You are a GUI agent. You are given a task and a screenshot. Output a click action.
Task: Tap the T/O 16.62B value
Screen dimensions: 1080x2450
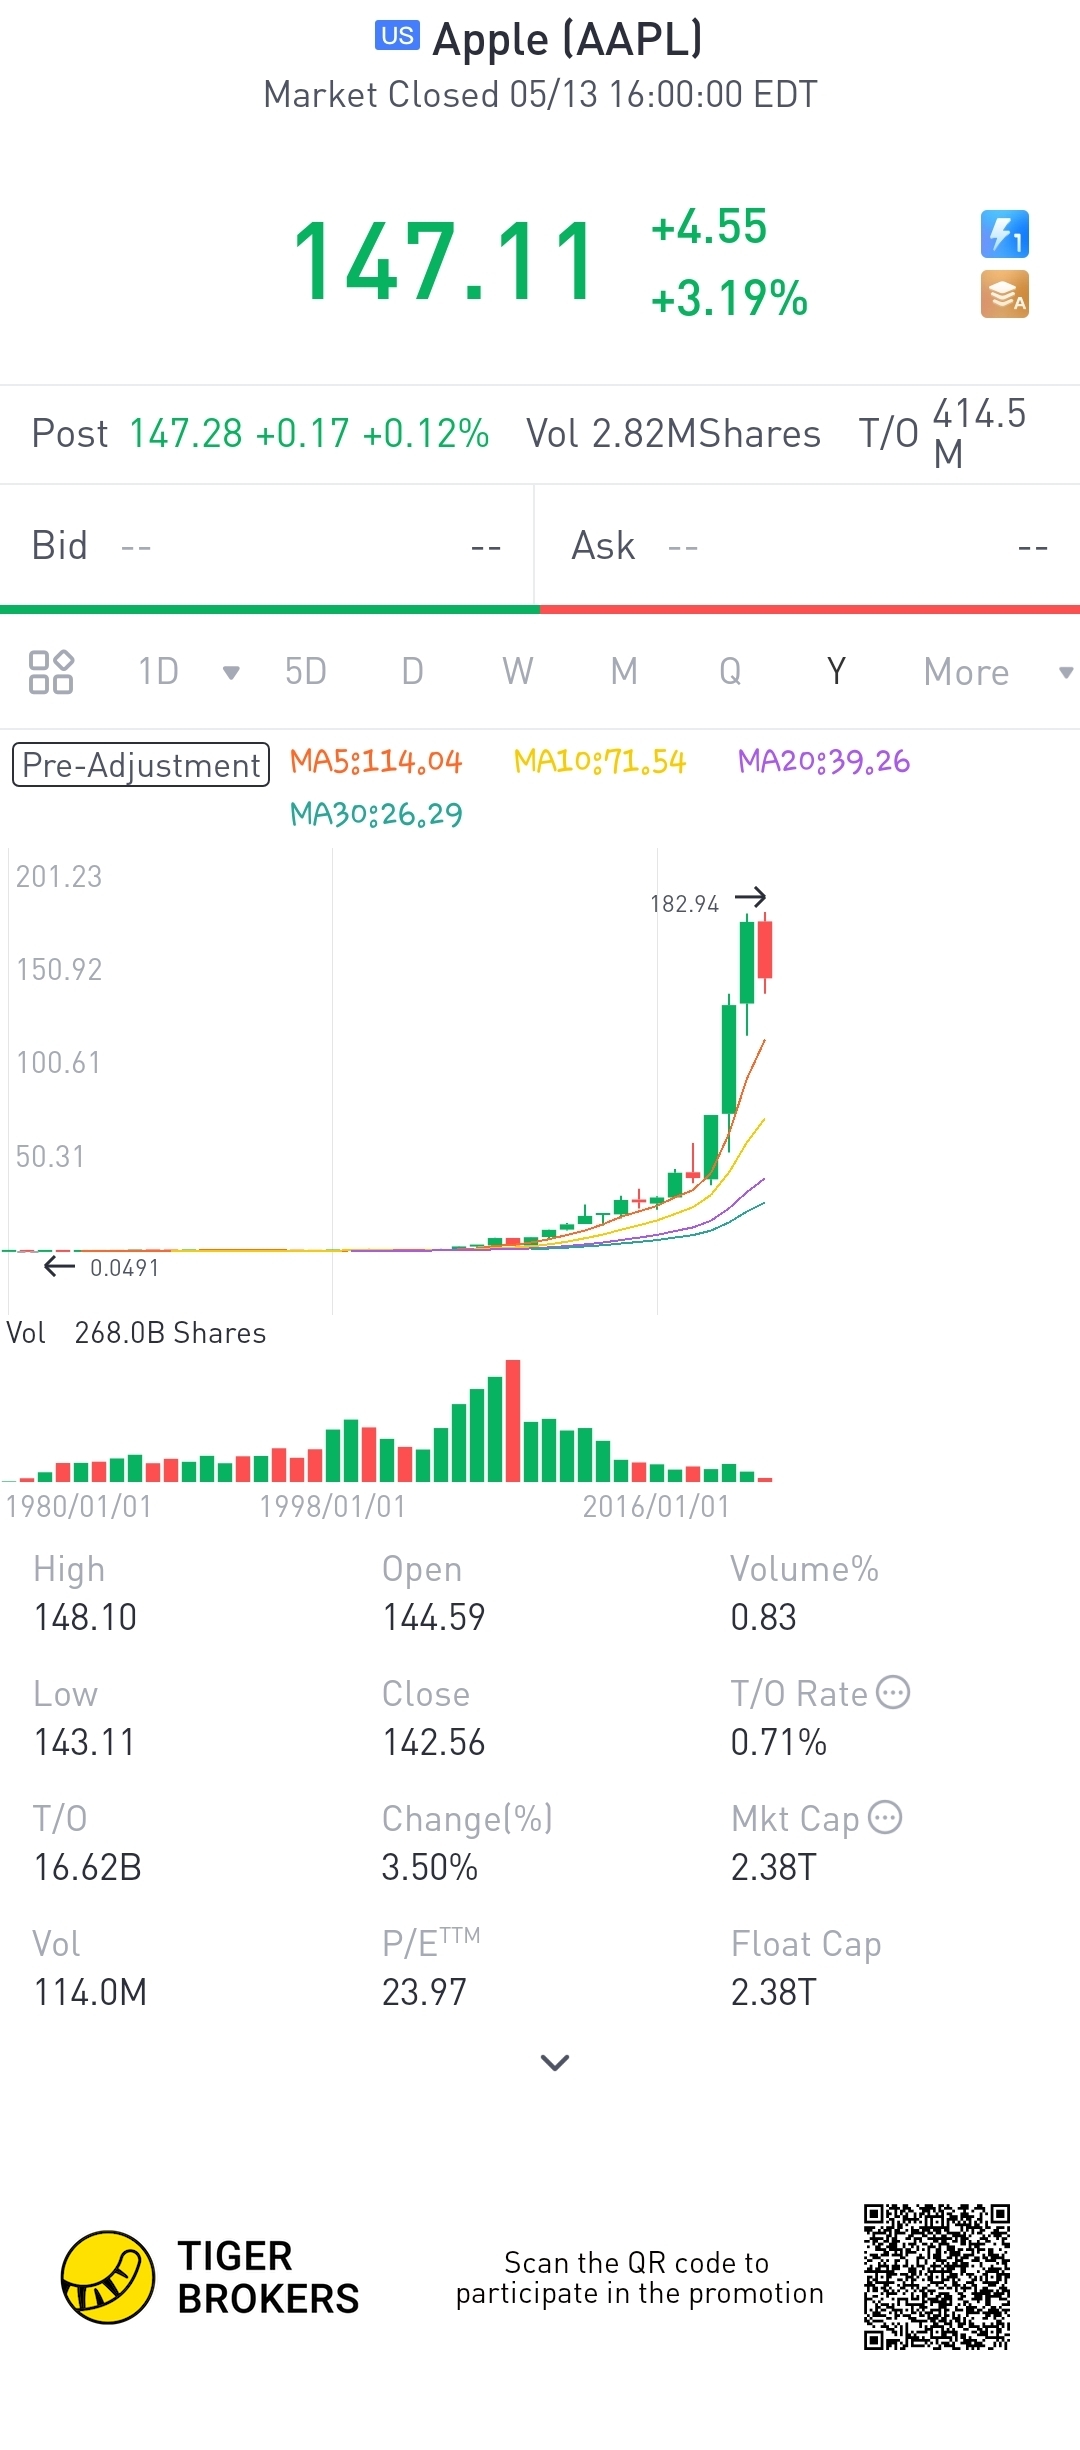click(x=88, y=1867)
